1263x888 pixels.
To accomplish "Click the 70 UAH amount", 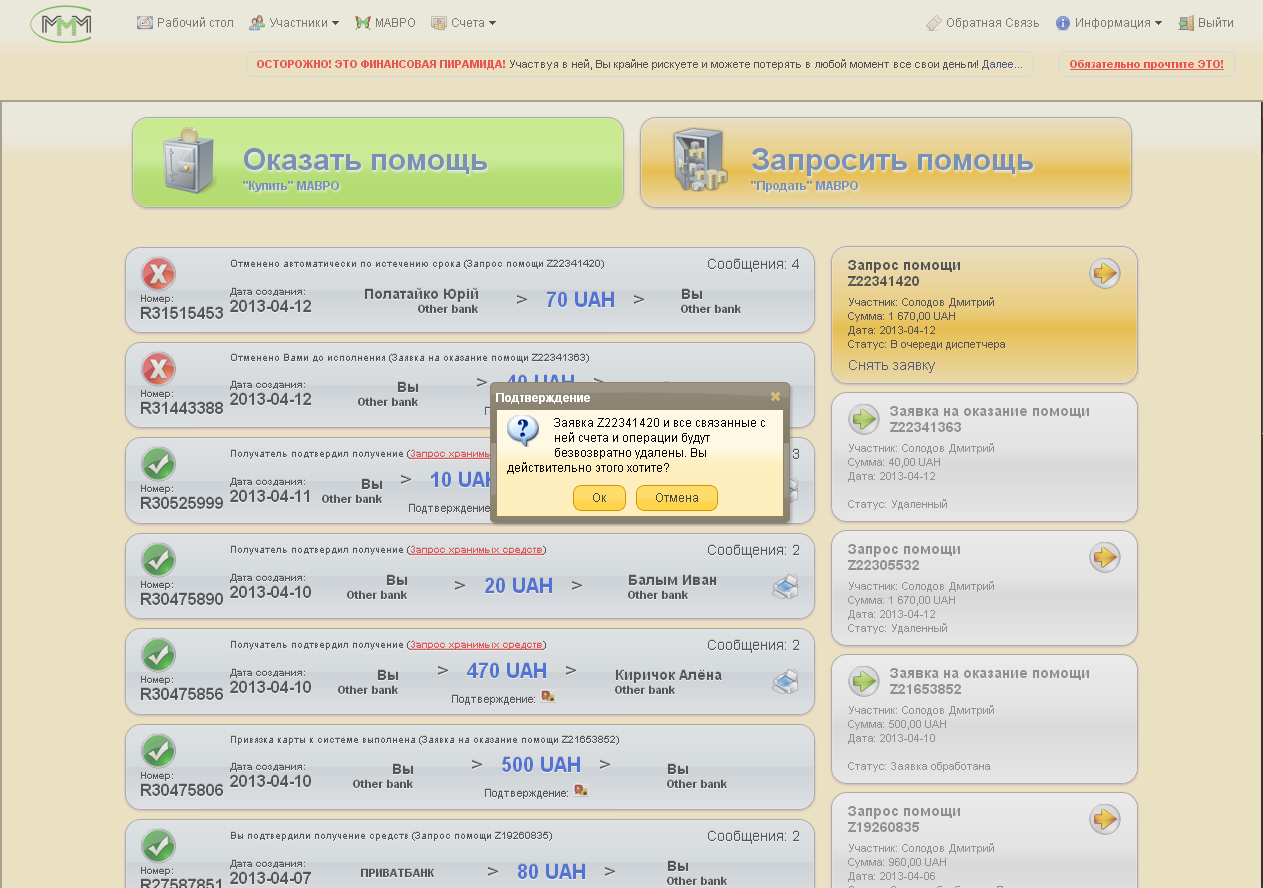I will click(580, 299).
